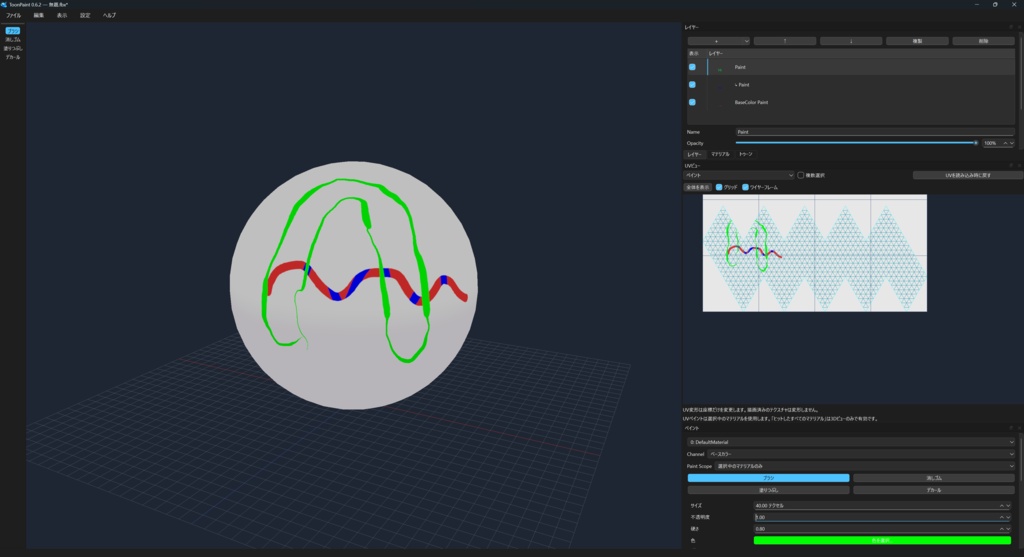Click the layer Name input field
This screenshot has height=557, width=1024.
[874, 132]
